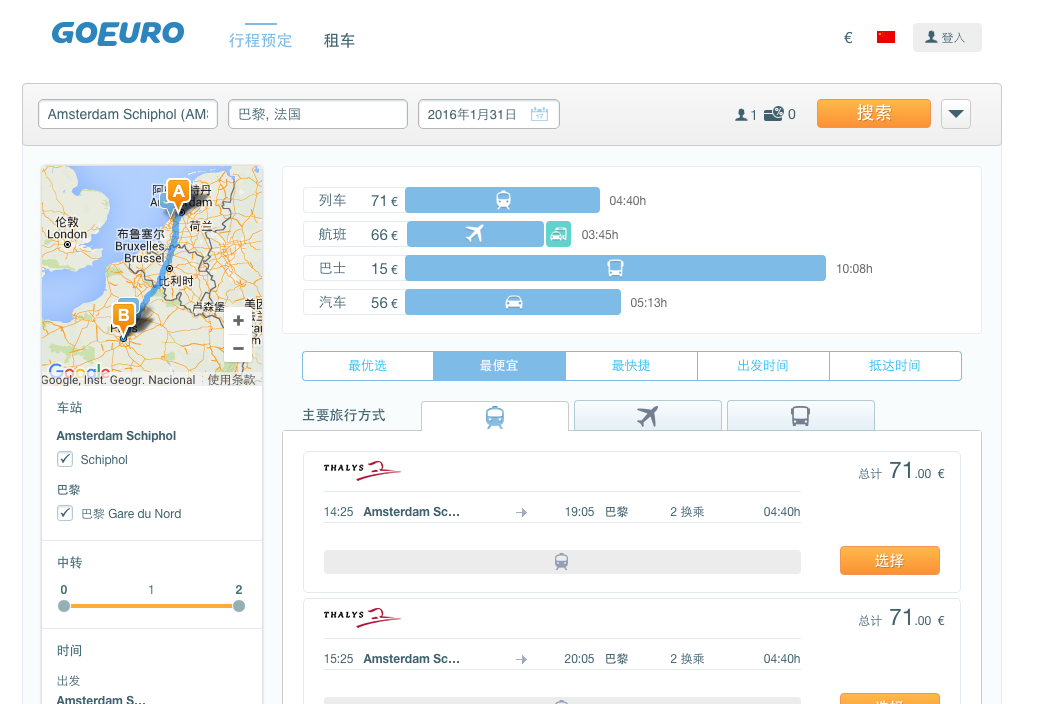Click the orange 搜索 search button
This screenshot has width=1049, height=704.
point(874,113)
